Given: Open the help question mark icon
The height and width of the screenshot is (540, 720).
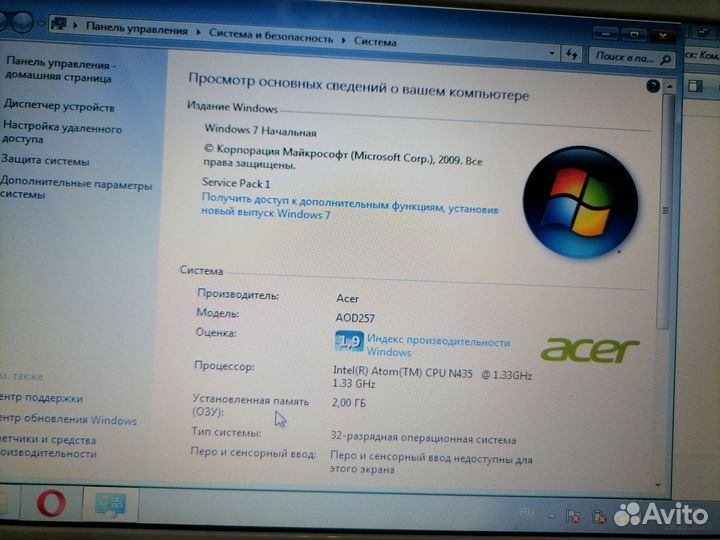Looking at the screenshot, I should pos(652,86).
